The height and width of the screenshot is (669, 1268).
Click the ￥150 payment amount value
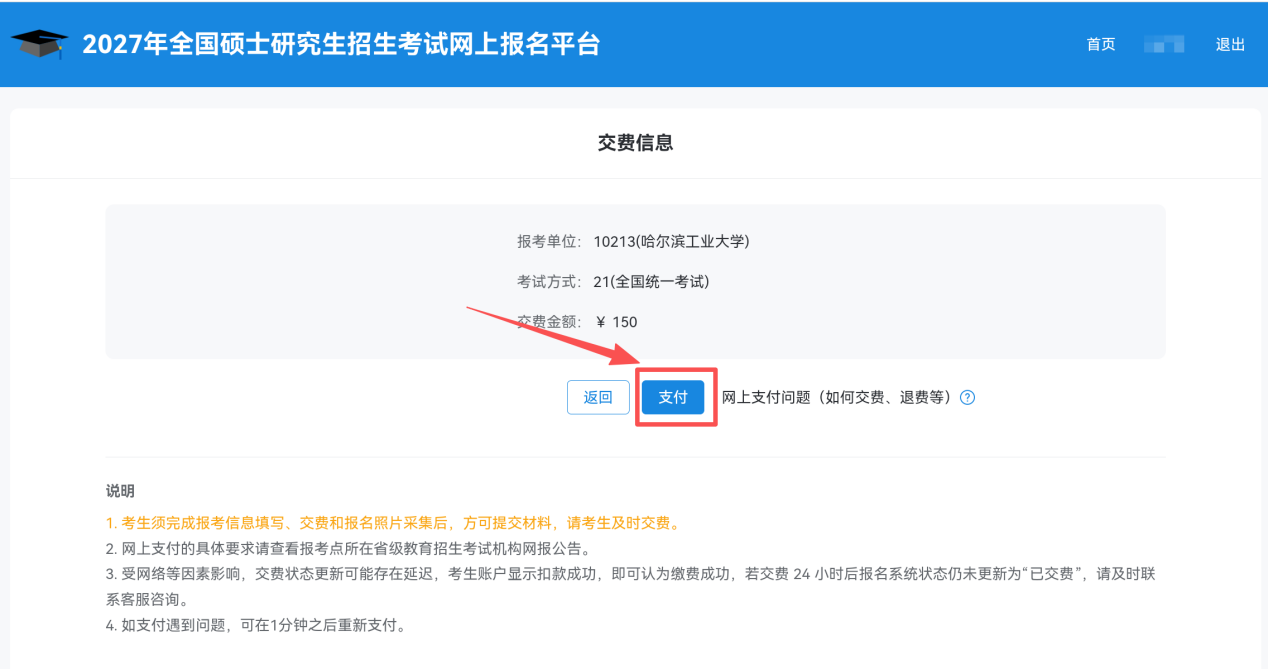pos(615,322)
